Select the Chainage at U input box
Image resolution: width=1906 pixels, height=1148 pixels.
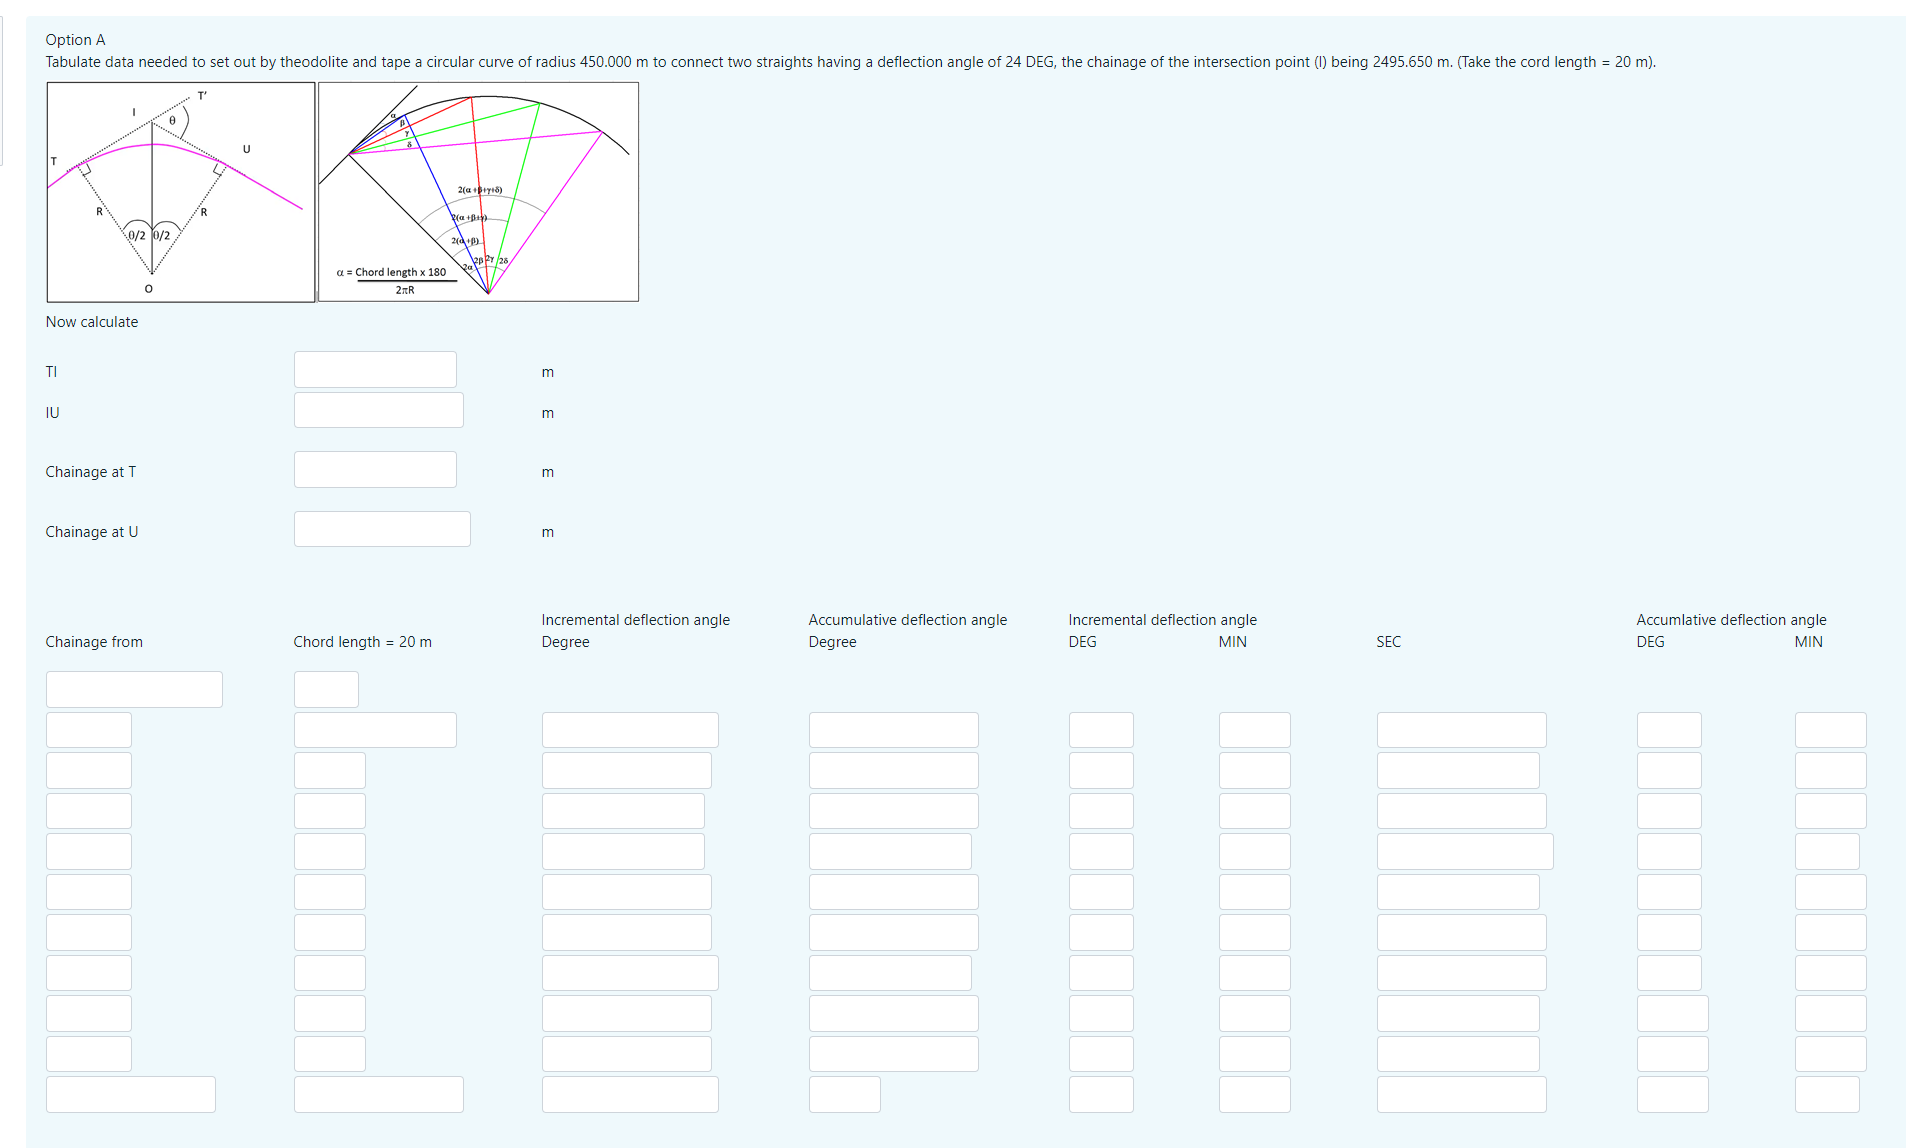tap(381, 528)
